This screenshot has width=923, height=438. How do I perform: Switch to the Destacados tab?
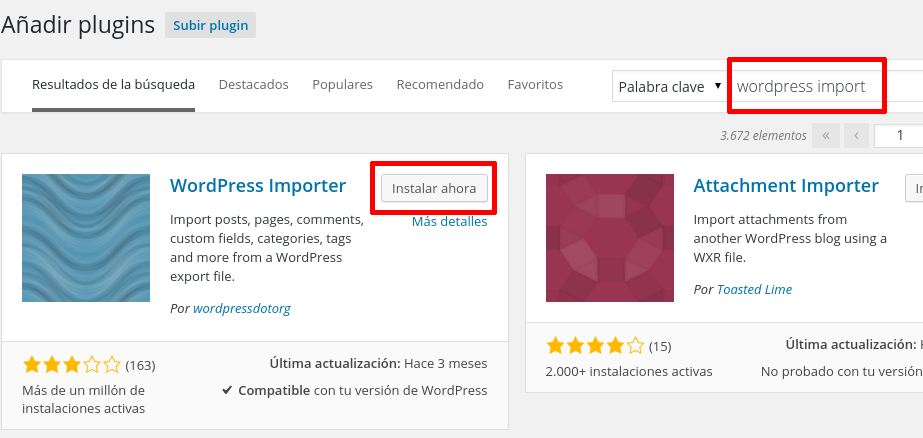tap(254, 85)
